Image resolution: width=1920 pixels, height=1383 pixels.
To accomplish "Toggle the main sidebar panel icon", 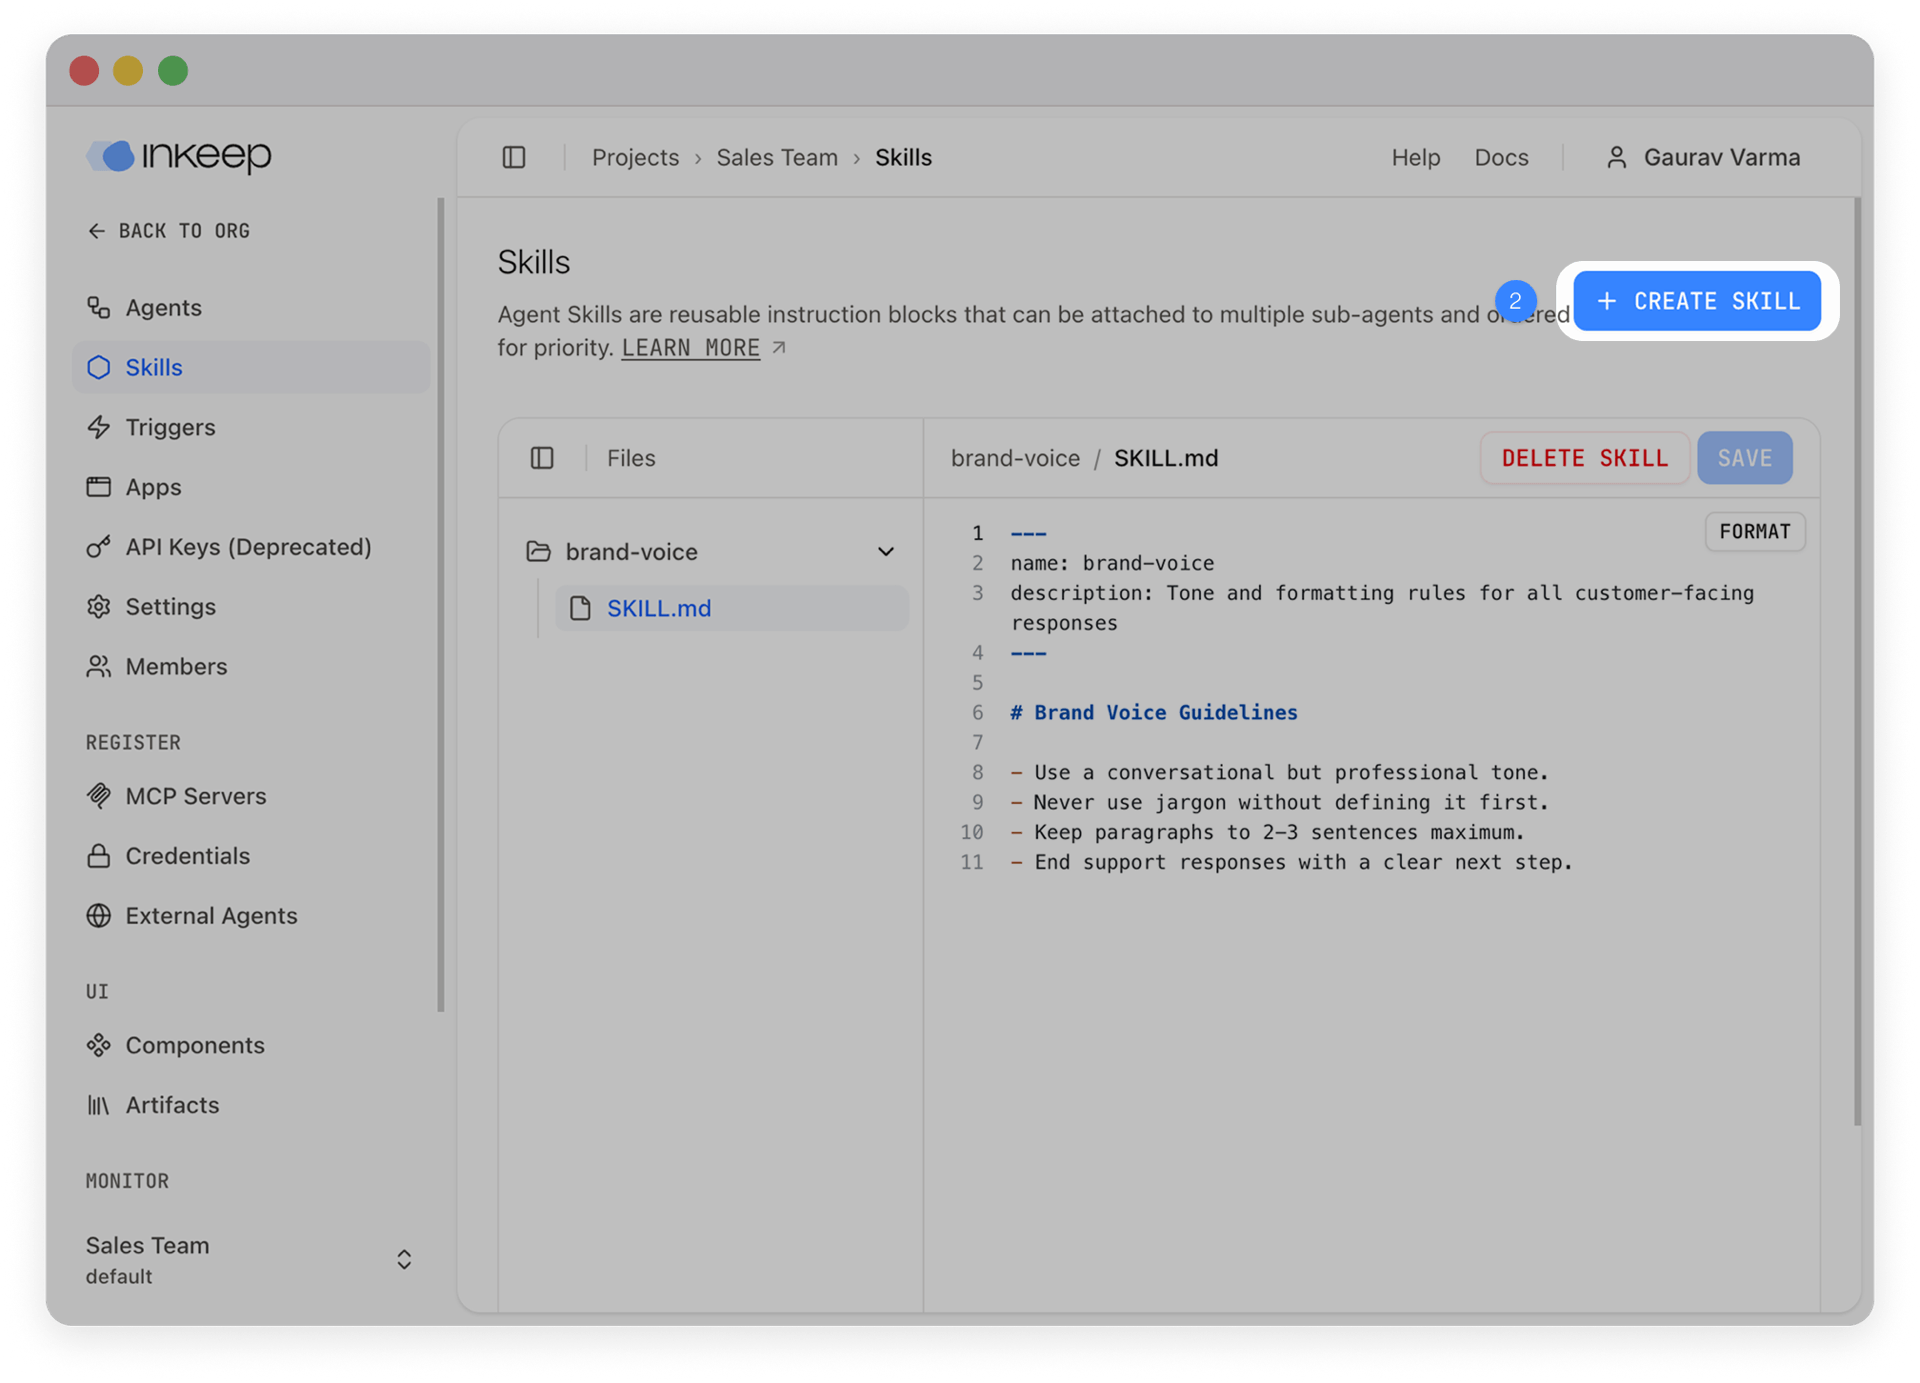I will pos(513,158).
